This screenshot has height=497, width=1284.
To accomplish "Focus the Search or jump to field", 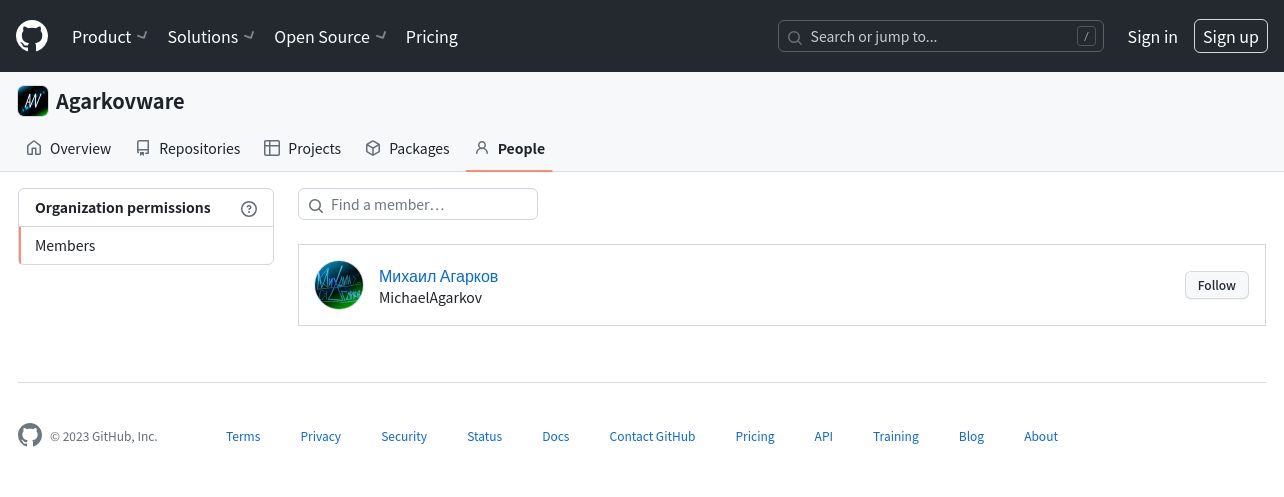I will (x=941, y=37).
